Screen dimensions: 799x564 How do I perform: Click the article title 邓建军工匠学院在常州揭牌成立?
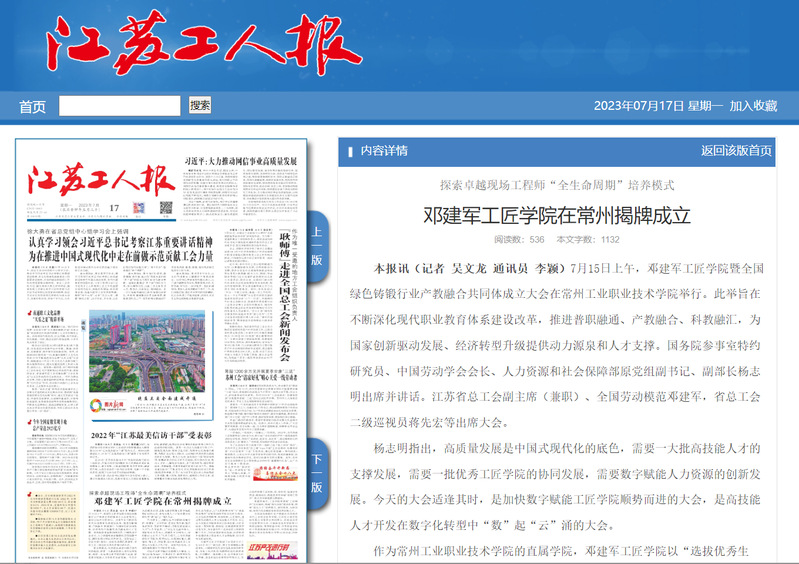coord(557,215)
